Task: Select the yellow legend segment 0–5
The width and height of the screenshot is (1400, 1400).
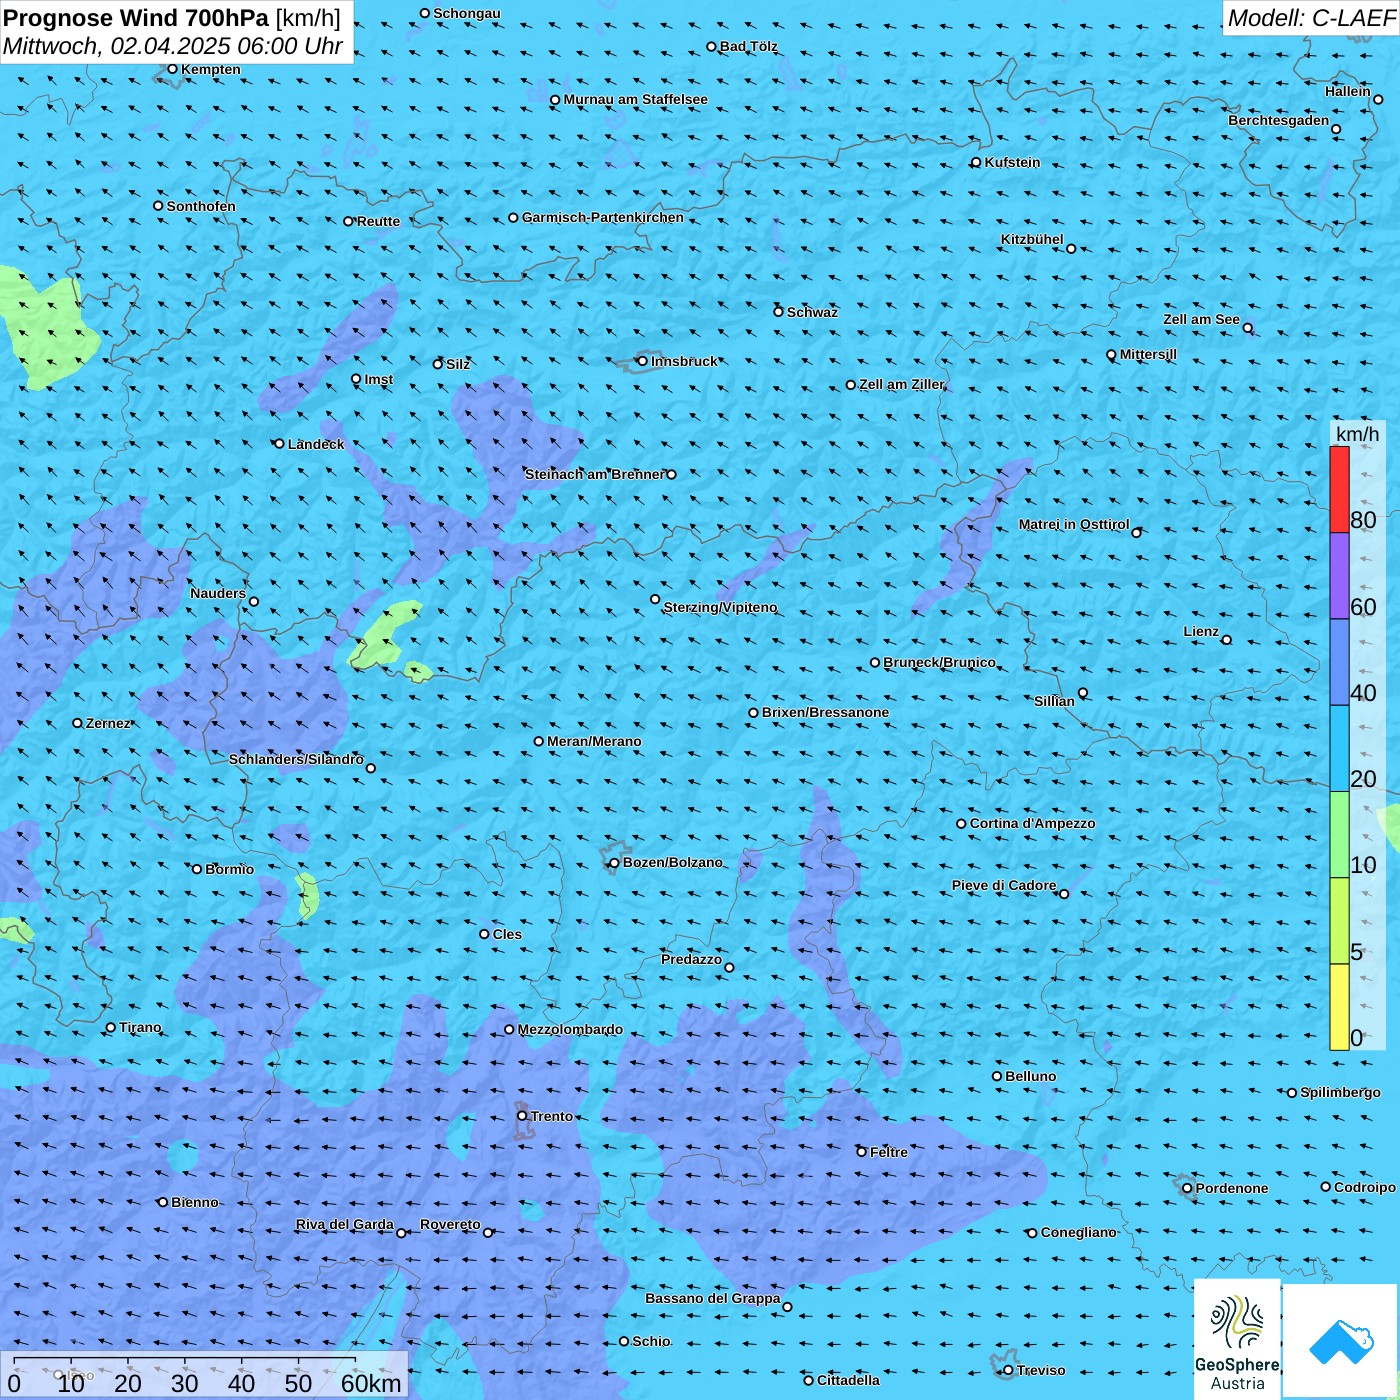Action: click(x=1339, y=1007)
